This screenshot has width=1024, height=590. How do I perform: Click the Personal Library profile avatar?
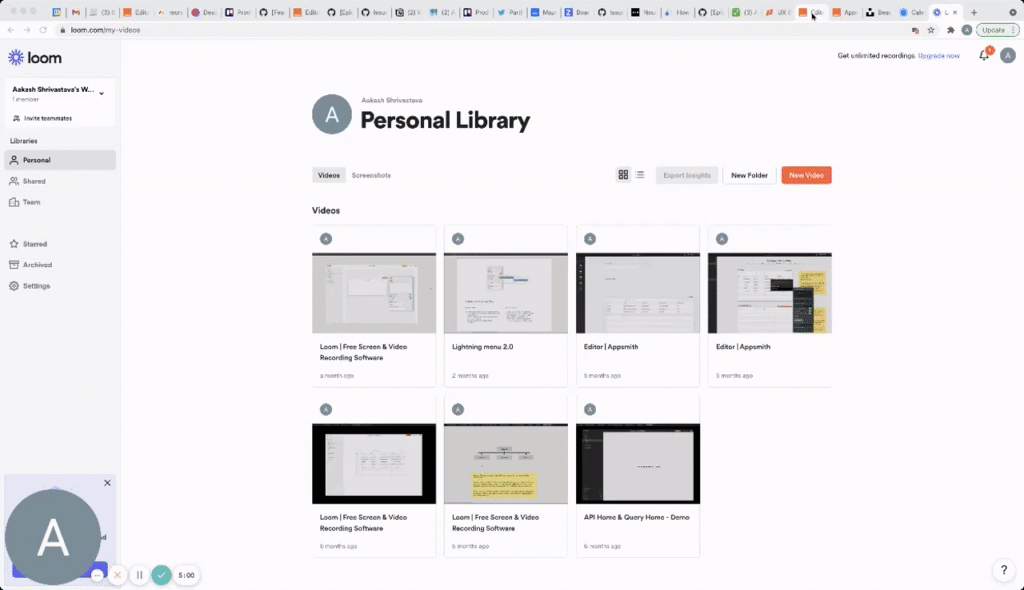332,114
